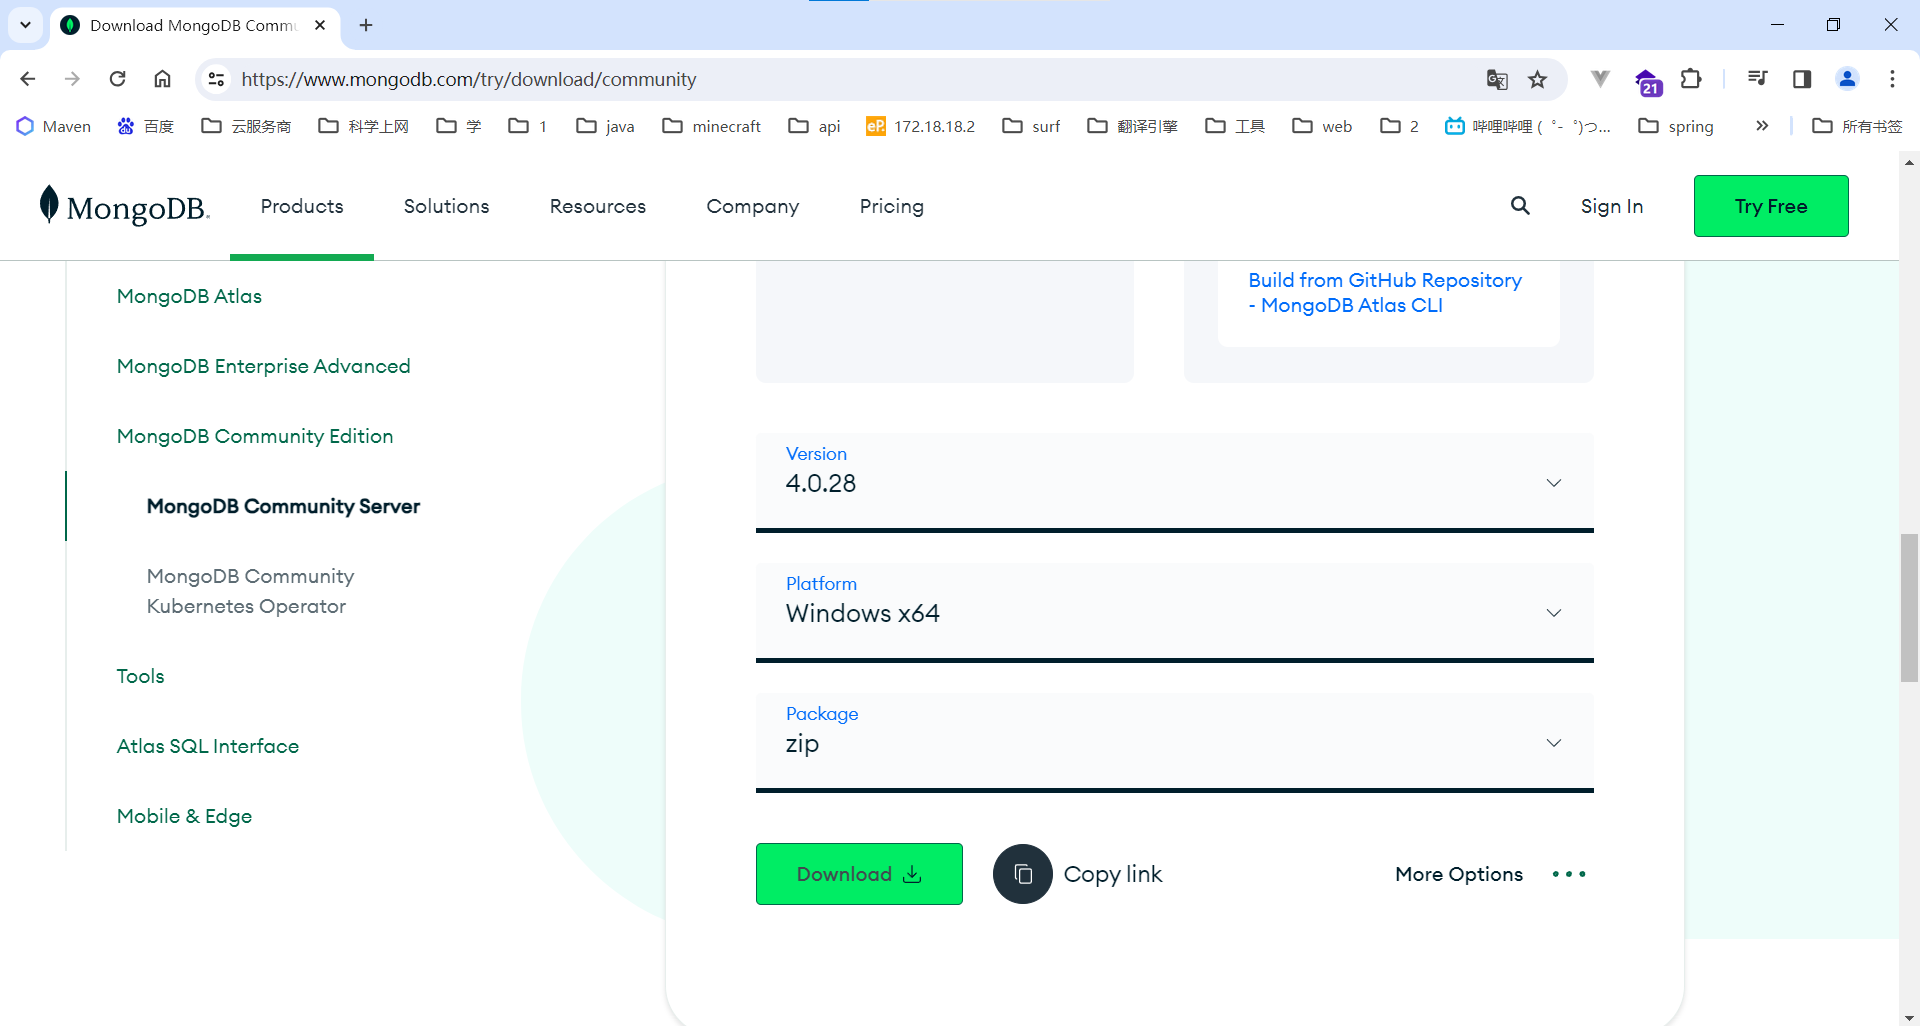Open the extensions puzzle icon
1920x1026 pixels.
[1691, 79]
